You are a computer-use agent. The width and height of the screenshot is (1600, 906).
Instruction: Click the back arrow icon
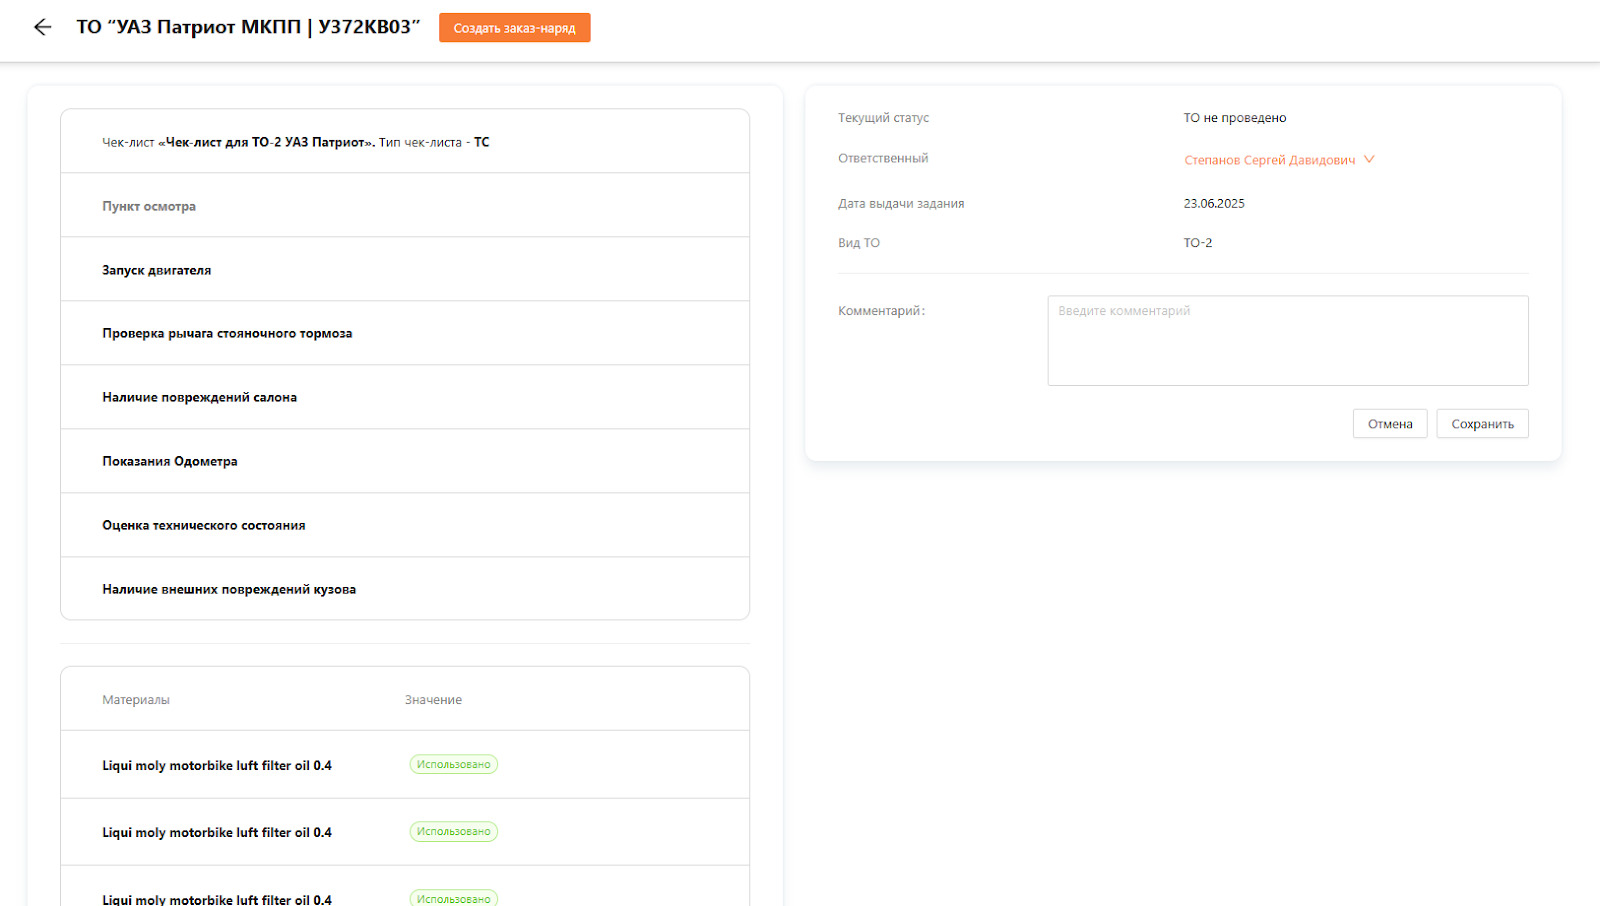42,27
